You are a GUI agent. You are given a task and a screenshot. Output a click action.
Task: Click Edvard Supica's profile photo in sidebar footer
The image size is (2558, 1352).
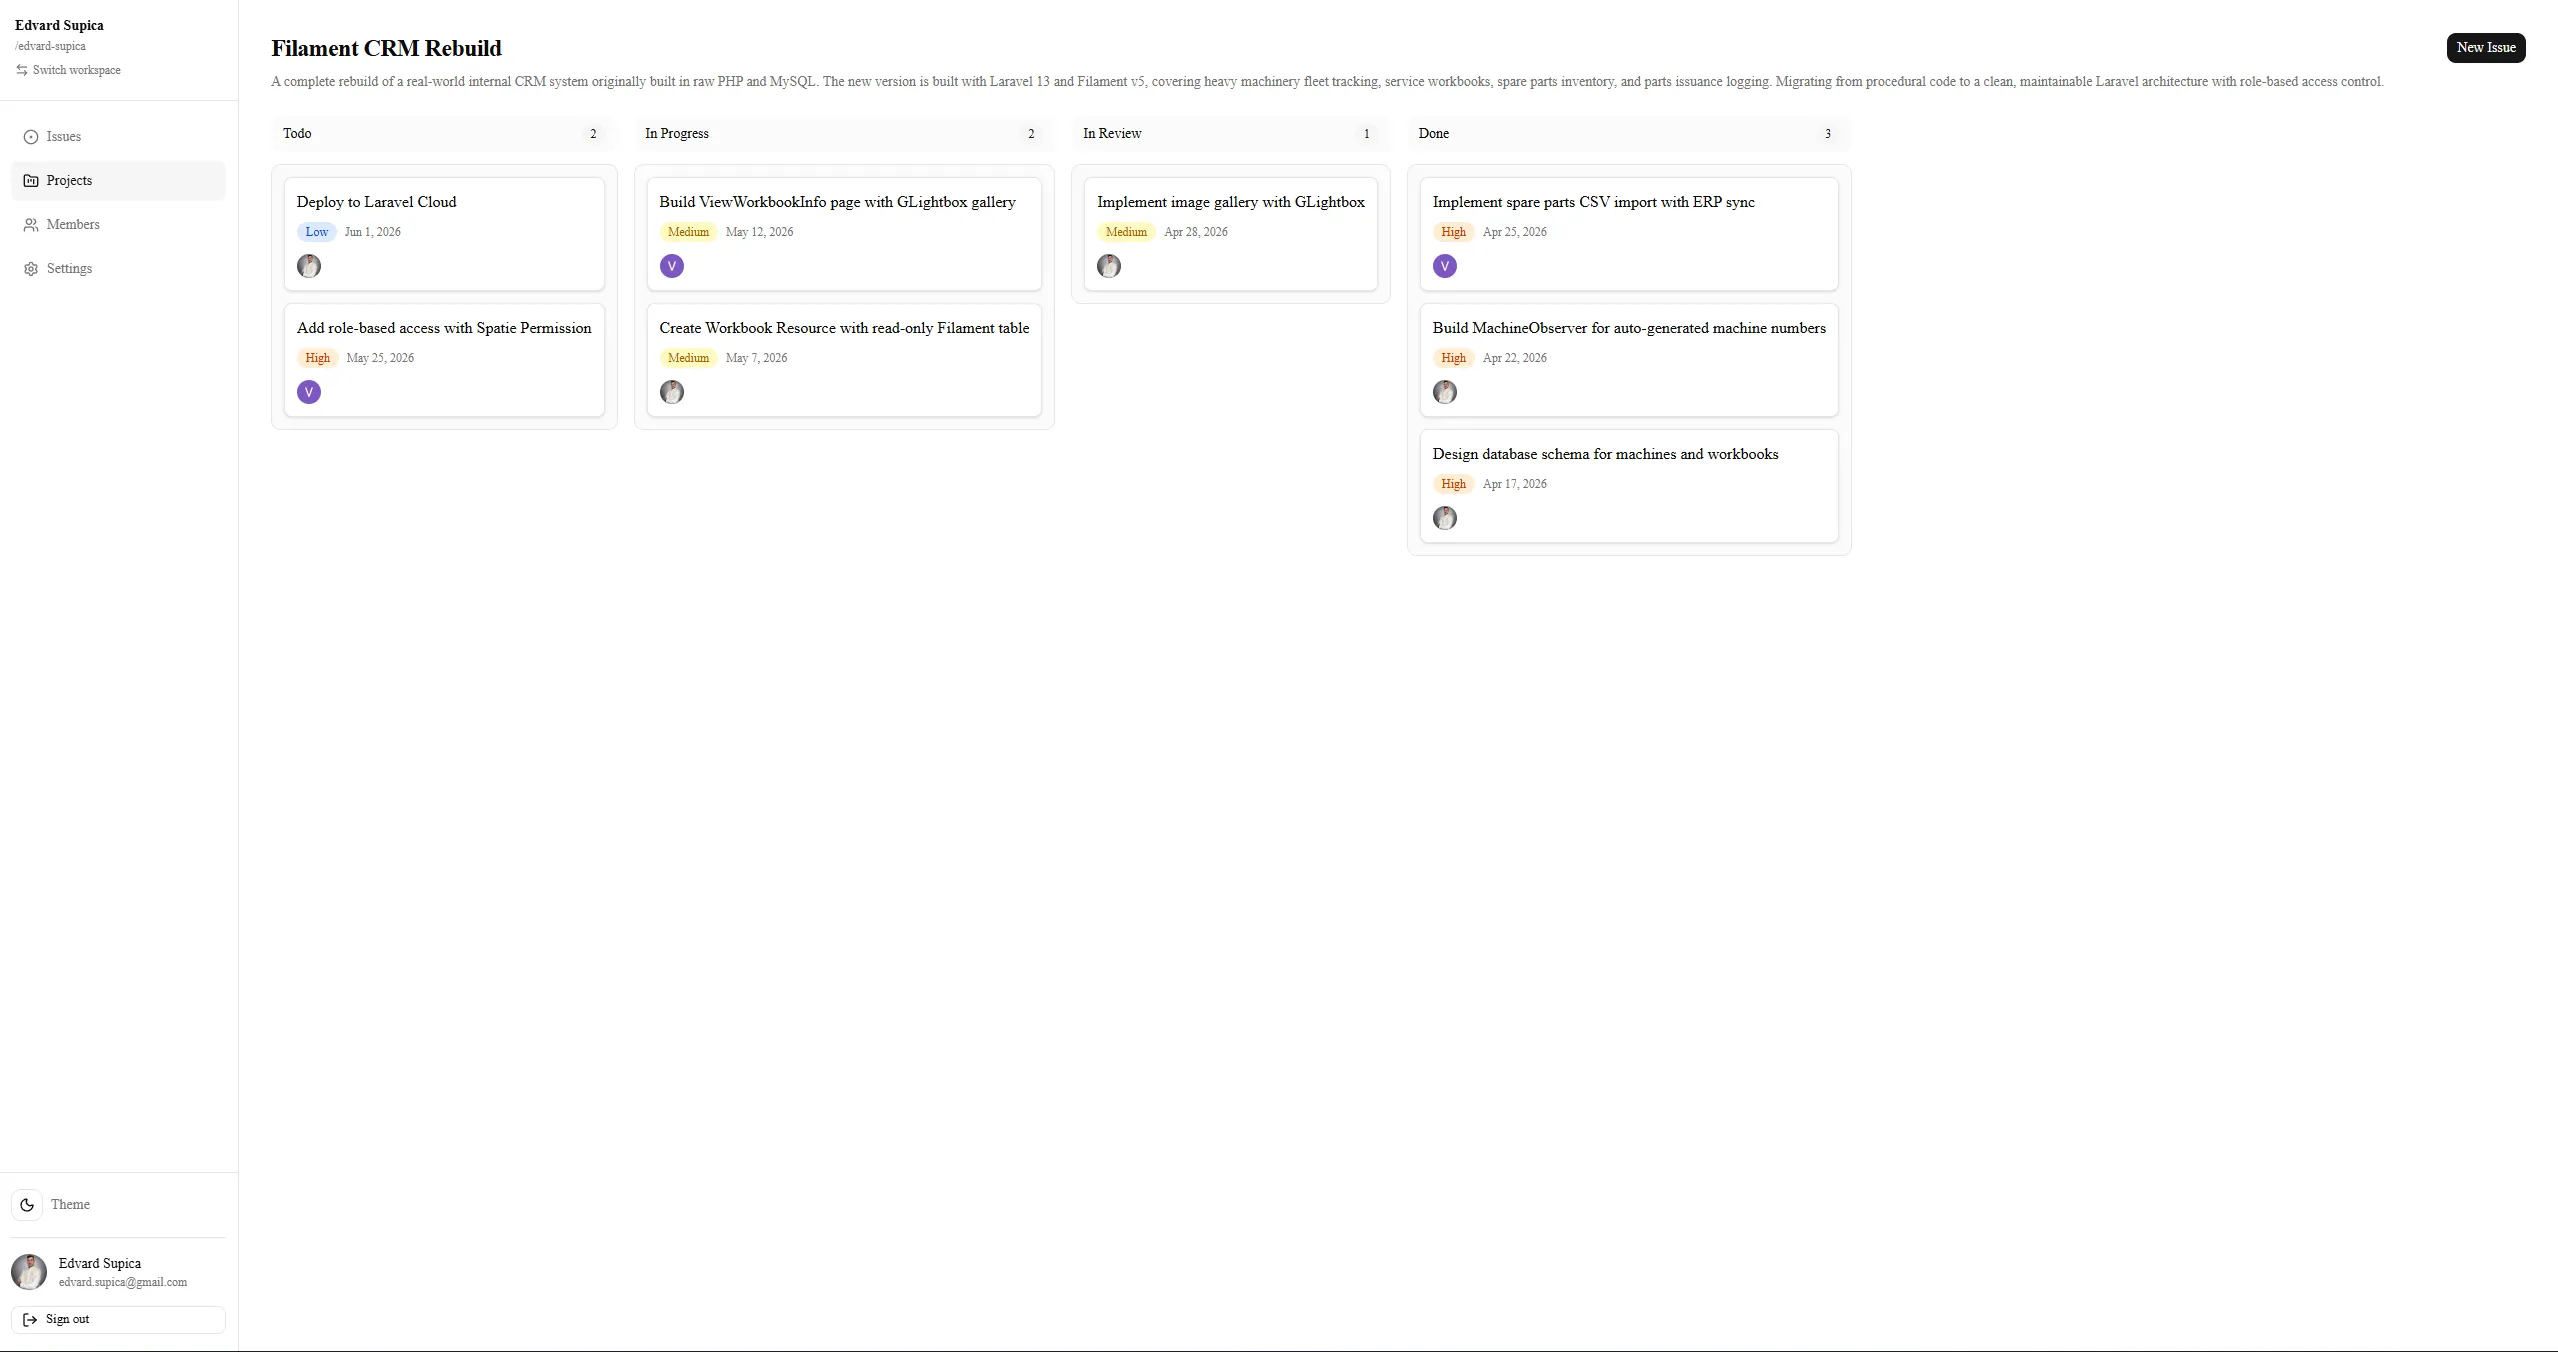tap(29, 1272)
